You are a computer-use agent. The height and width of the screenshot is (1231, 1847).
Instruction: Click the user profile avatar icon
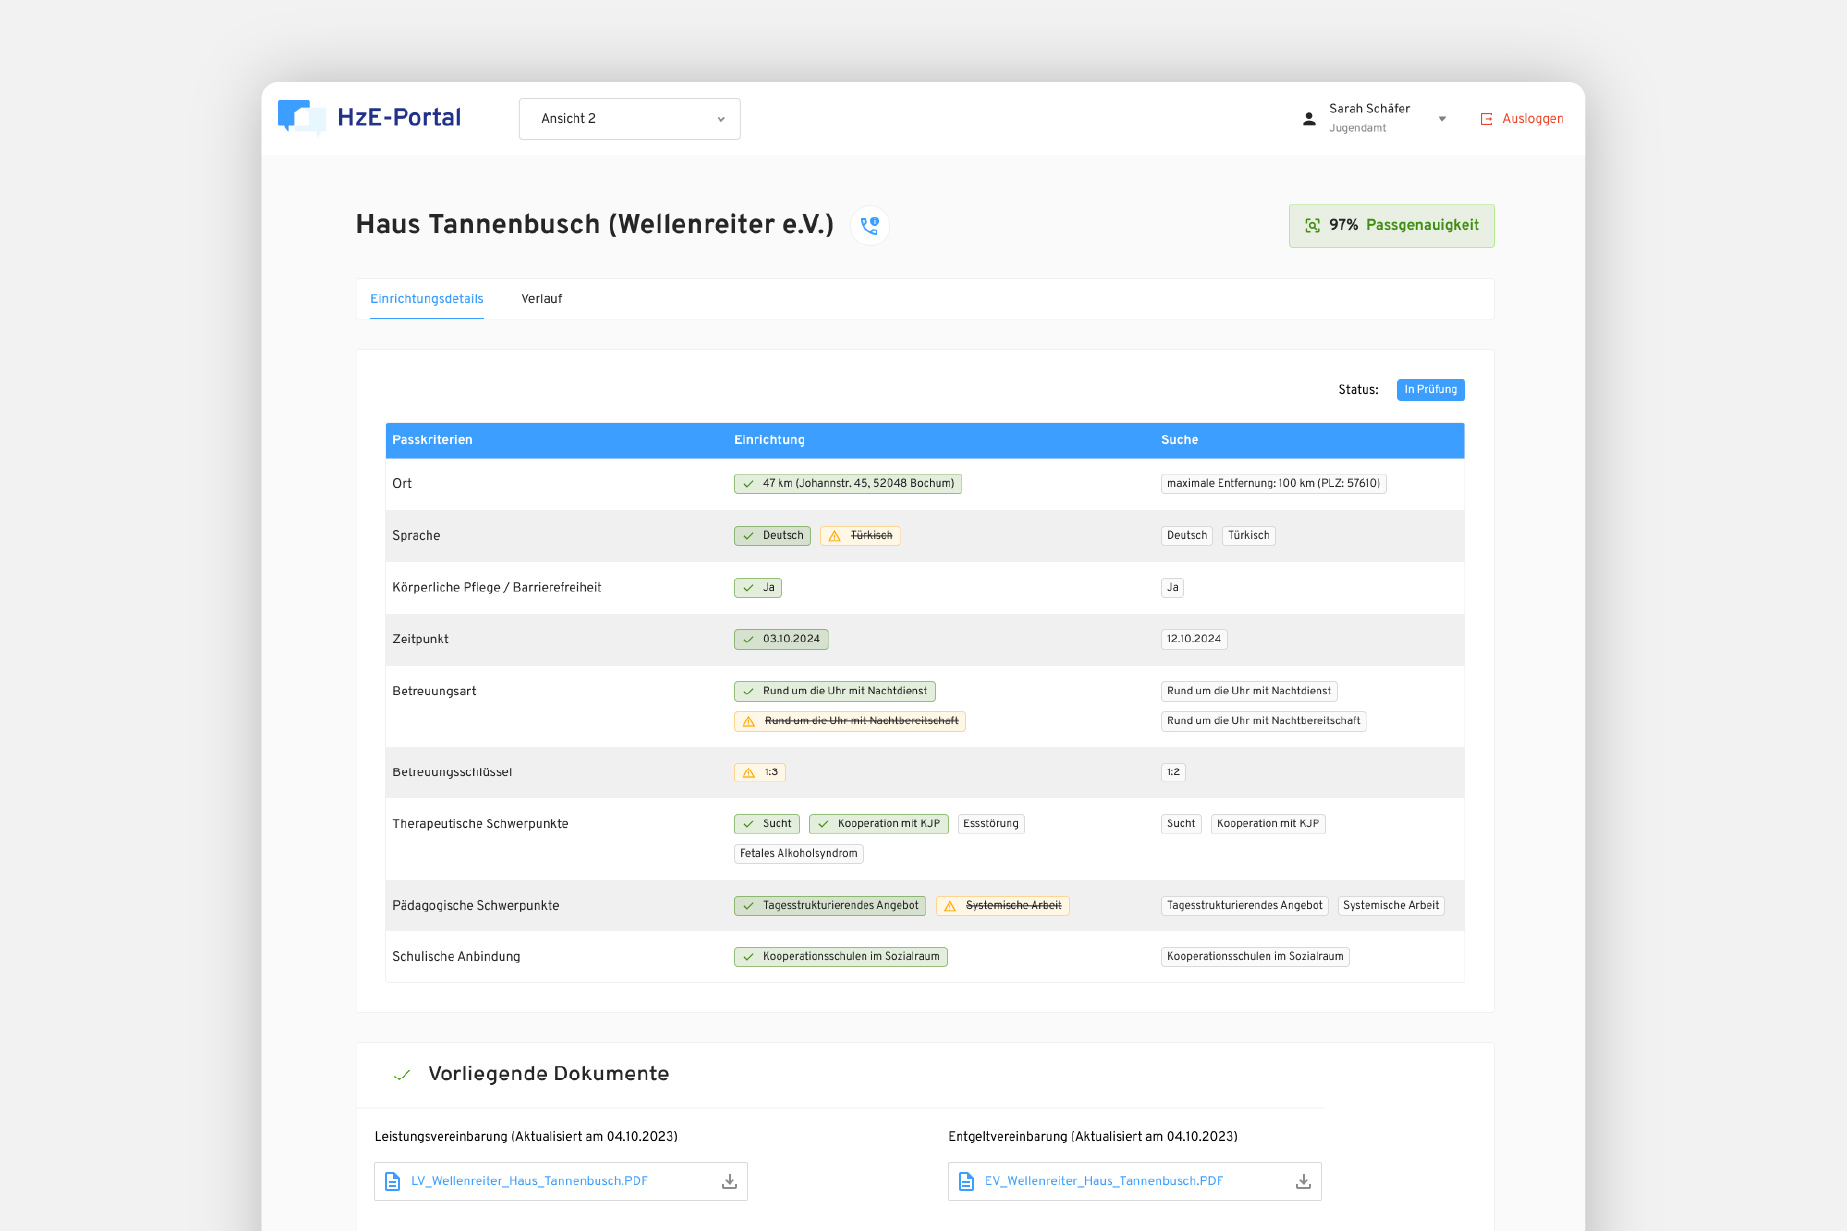coord(1309,119)
